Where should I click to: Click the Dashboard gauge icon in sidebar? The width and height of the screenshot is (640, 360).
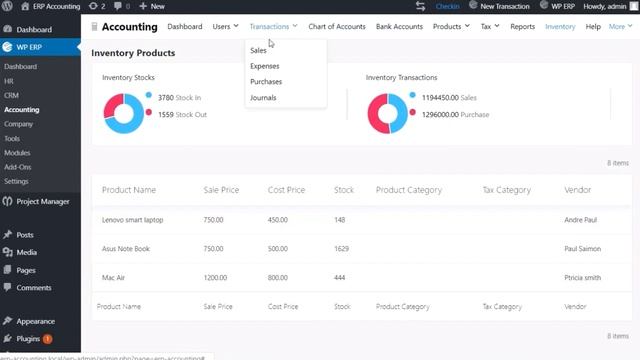[7, 29]
